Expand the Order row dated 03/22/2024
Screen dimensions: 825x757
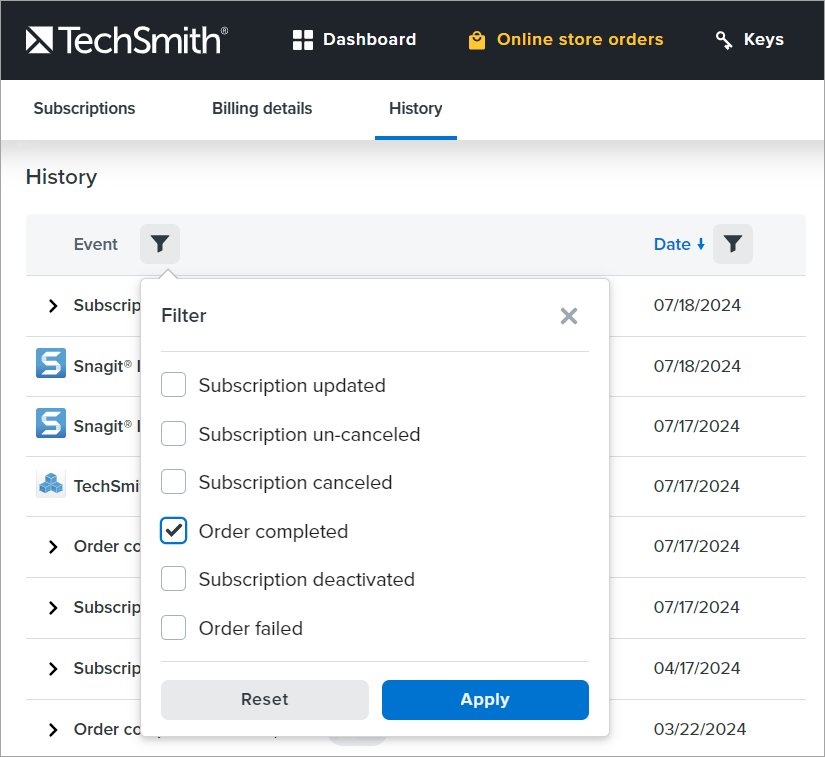coord(53,730)
